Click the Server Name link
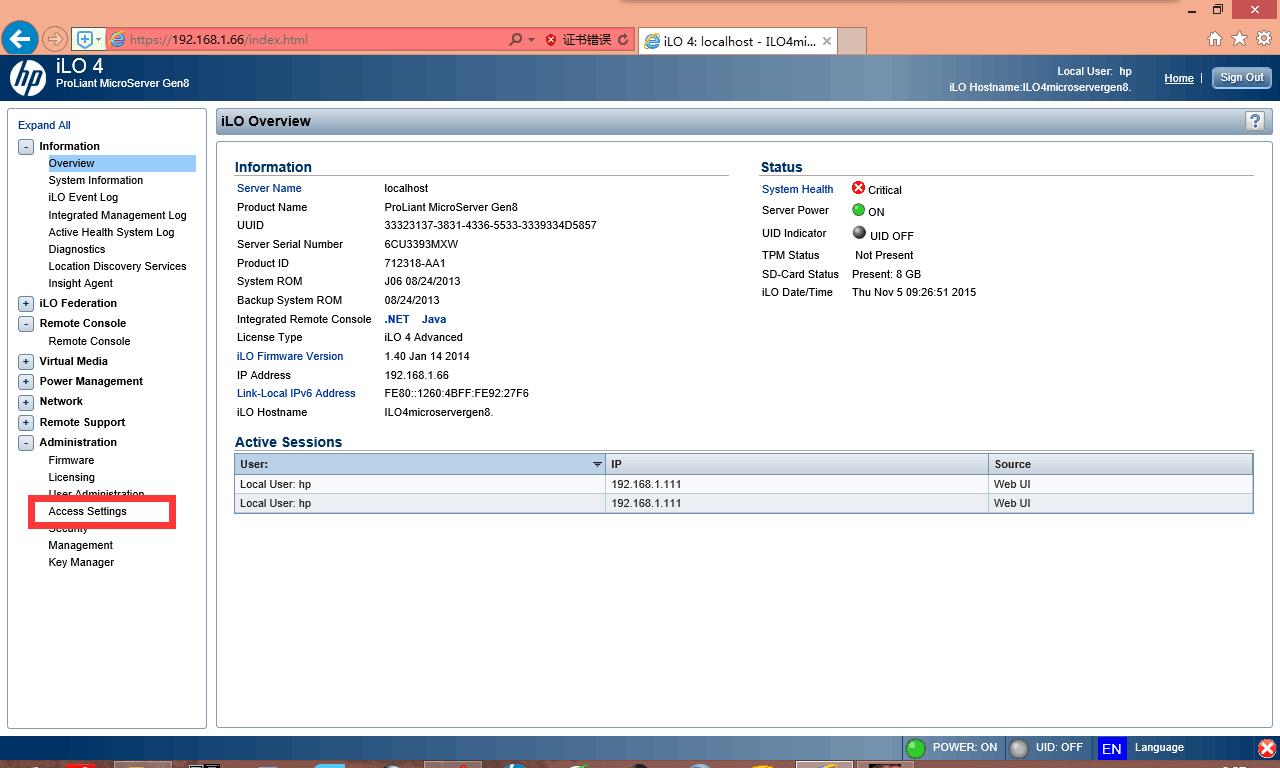 [269, 188]
